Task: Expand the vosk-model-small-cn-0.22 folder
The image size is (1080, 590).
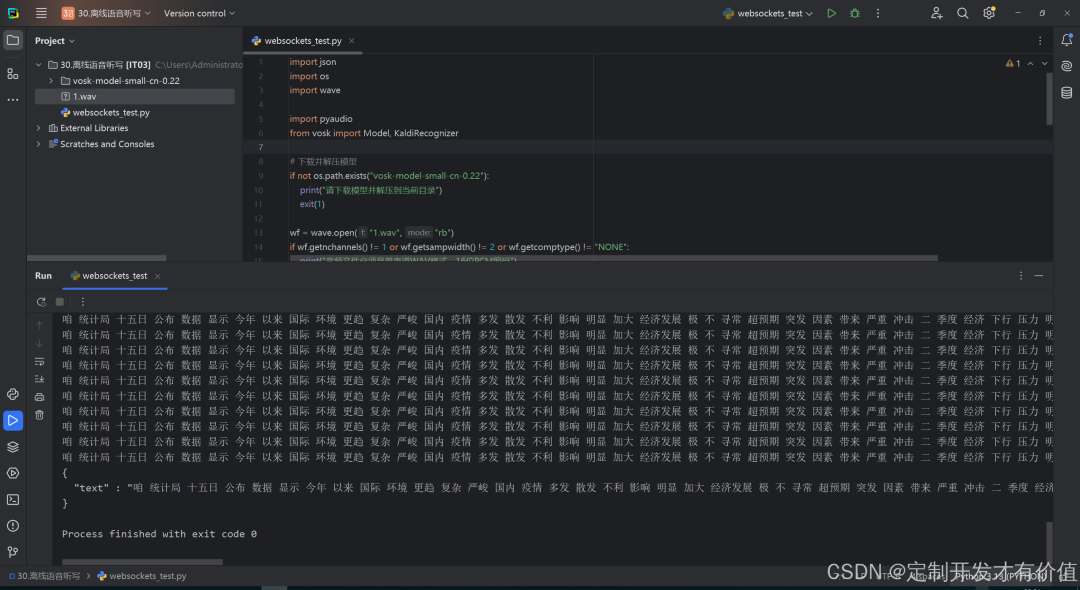Action: tap(51, 81)
